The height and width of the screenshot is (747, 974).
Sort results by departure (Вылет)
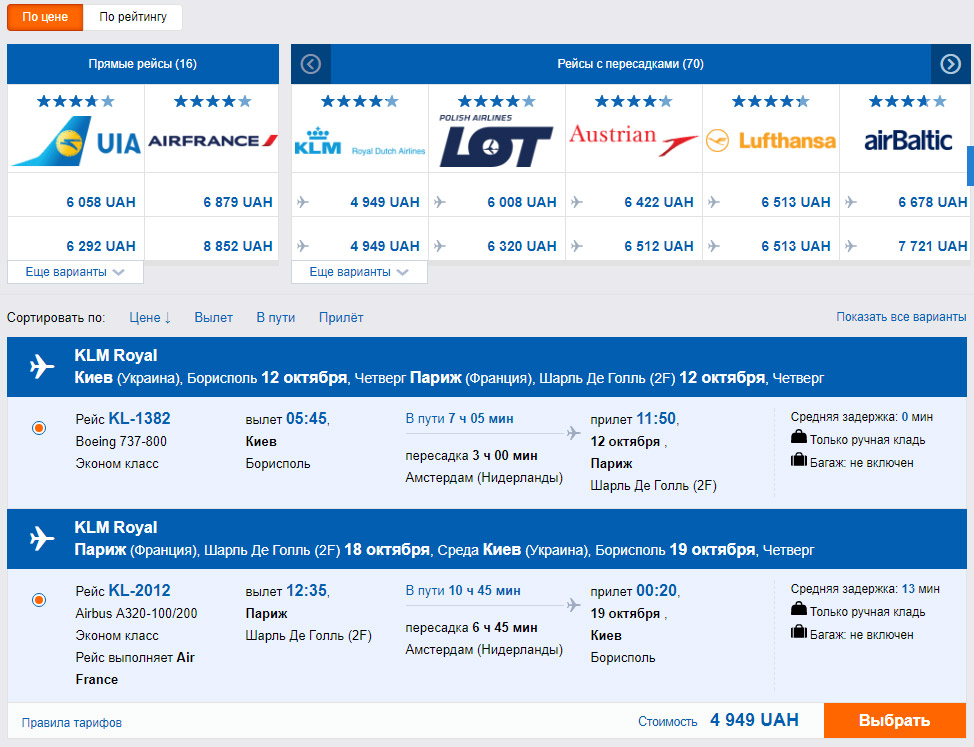[214, 317]
